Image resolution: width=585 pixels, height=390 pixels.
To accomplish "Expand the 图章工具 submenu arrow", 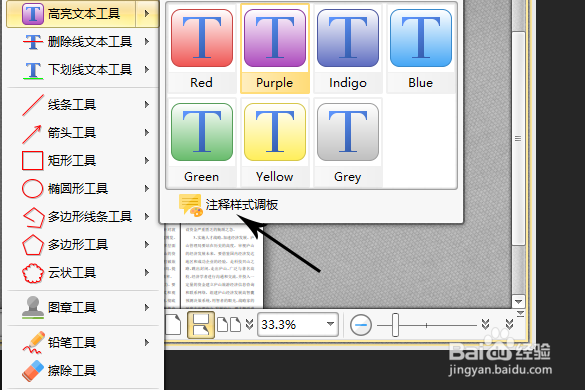I will coord(147,308).
